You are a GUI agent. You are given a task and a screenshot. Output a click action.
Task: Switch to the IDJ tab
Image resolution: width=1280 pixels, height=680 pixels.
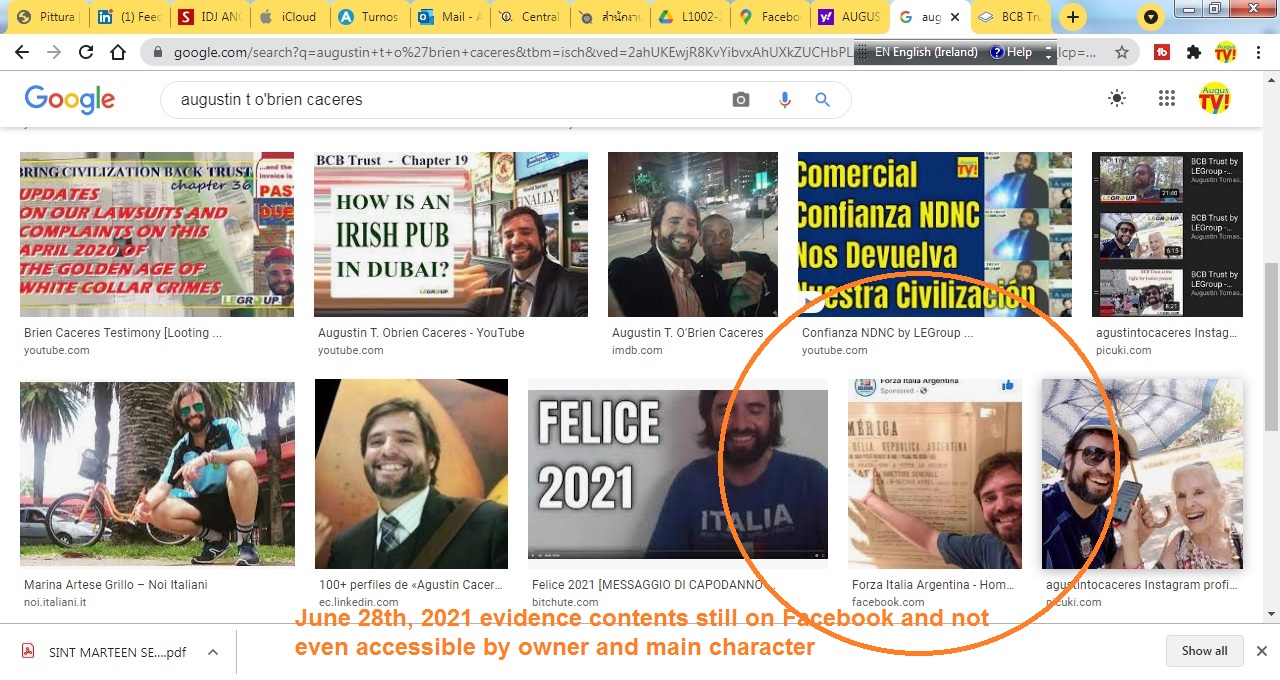click(208, 17)
